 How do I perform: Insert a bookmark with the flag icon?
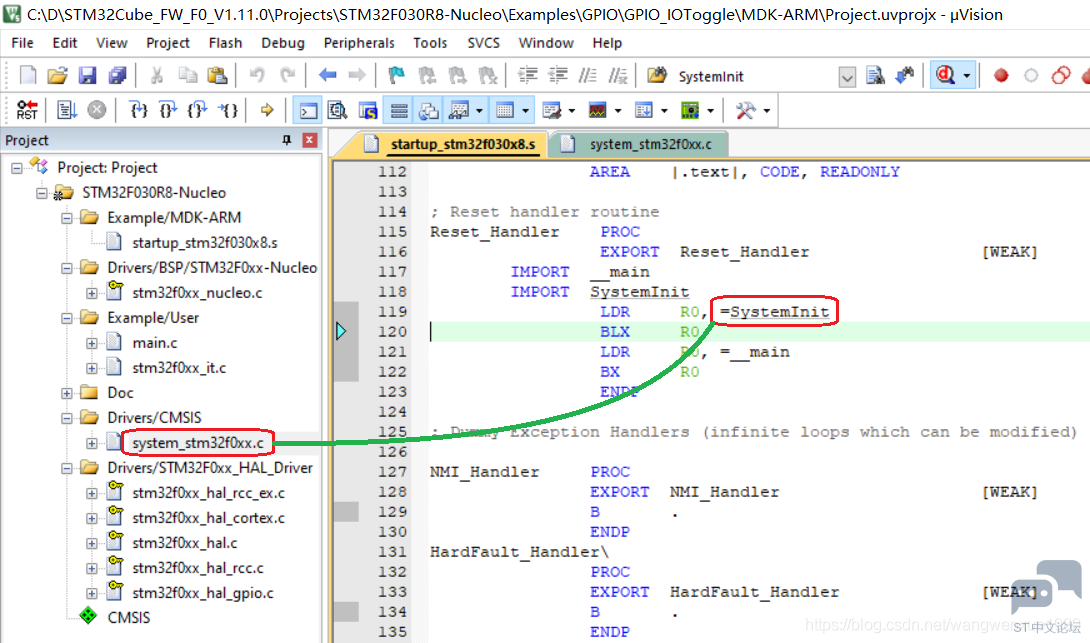point(396,75)
